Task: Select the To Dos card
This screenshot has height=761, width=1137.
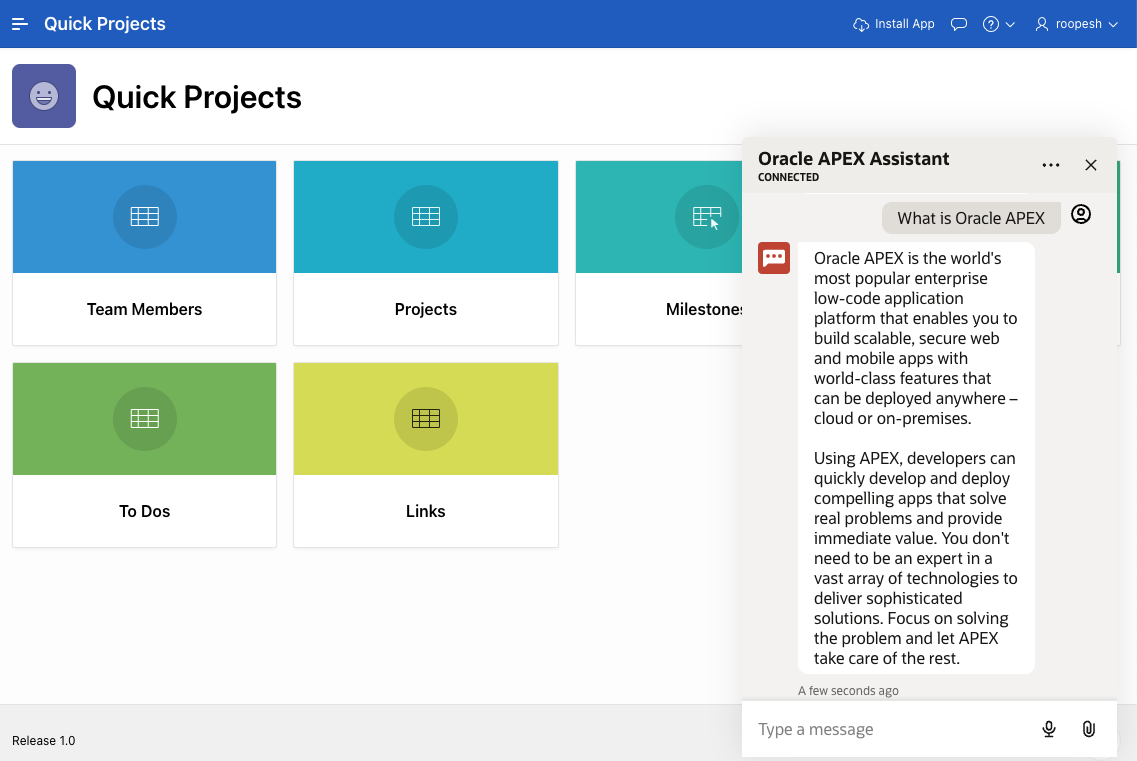Action: (144, 455)
